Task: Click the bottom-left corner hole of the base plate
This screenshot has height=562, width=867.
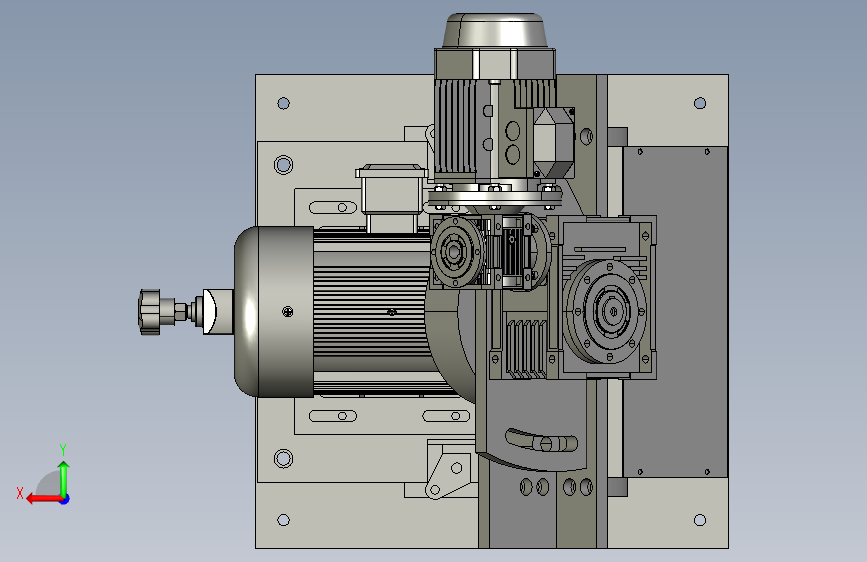Action: (284, 520)
